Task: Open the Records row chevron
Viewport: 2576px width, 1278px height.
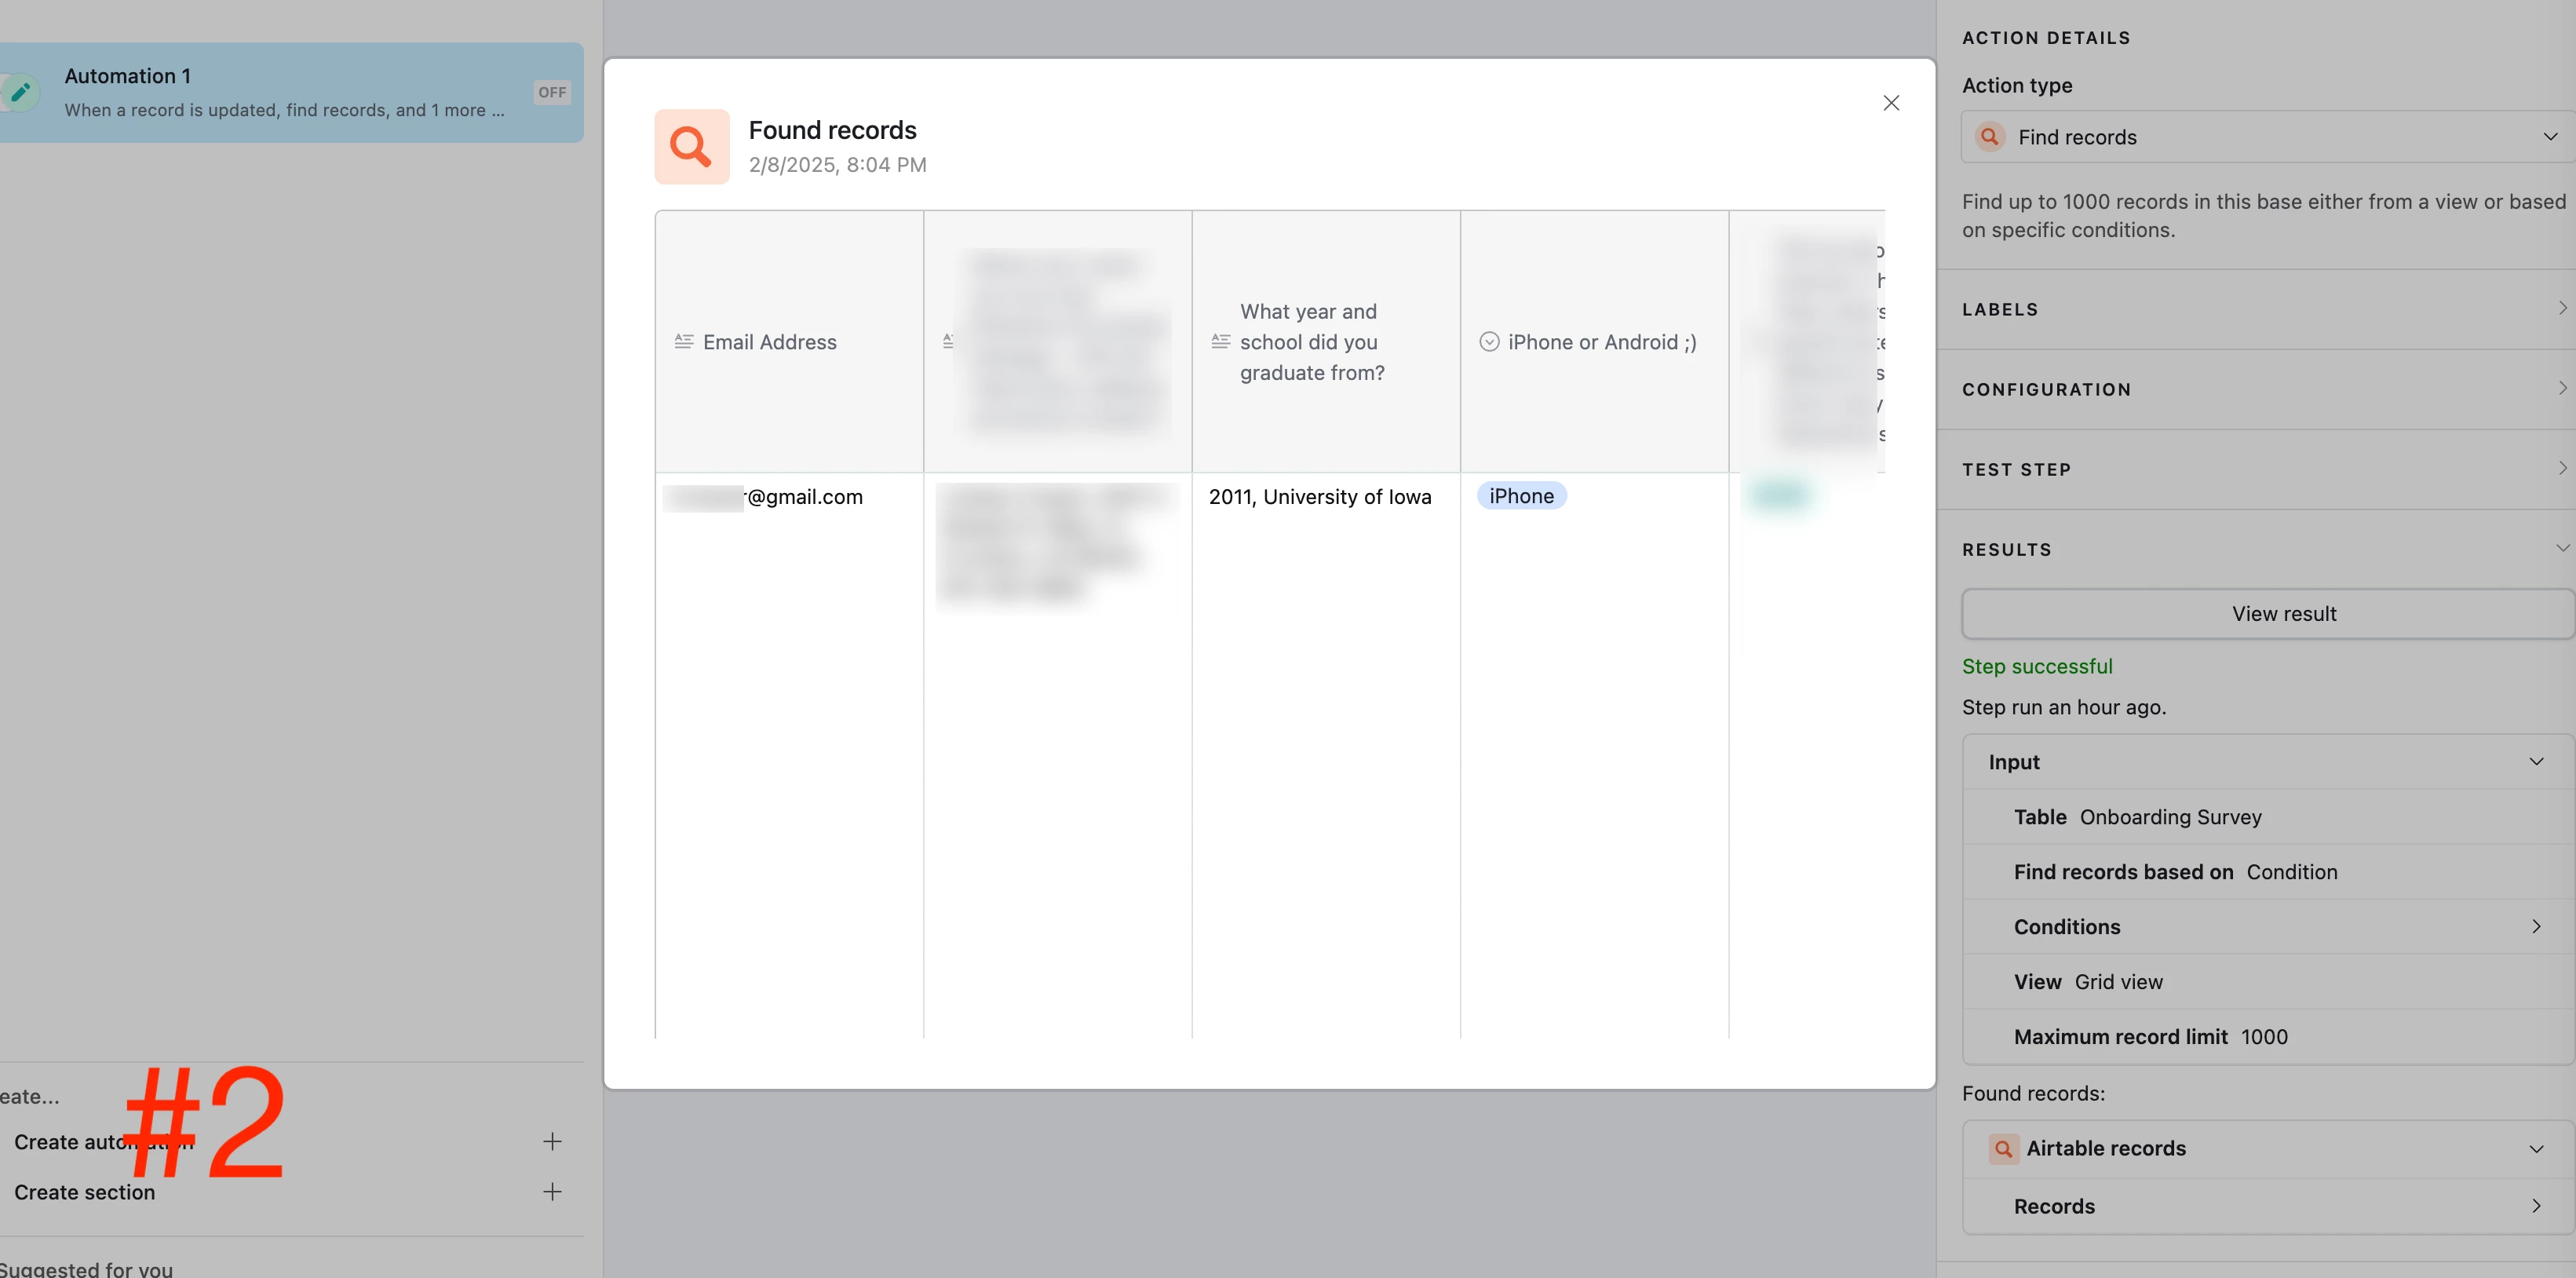Action: point(2536,1206)
